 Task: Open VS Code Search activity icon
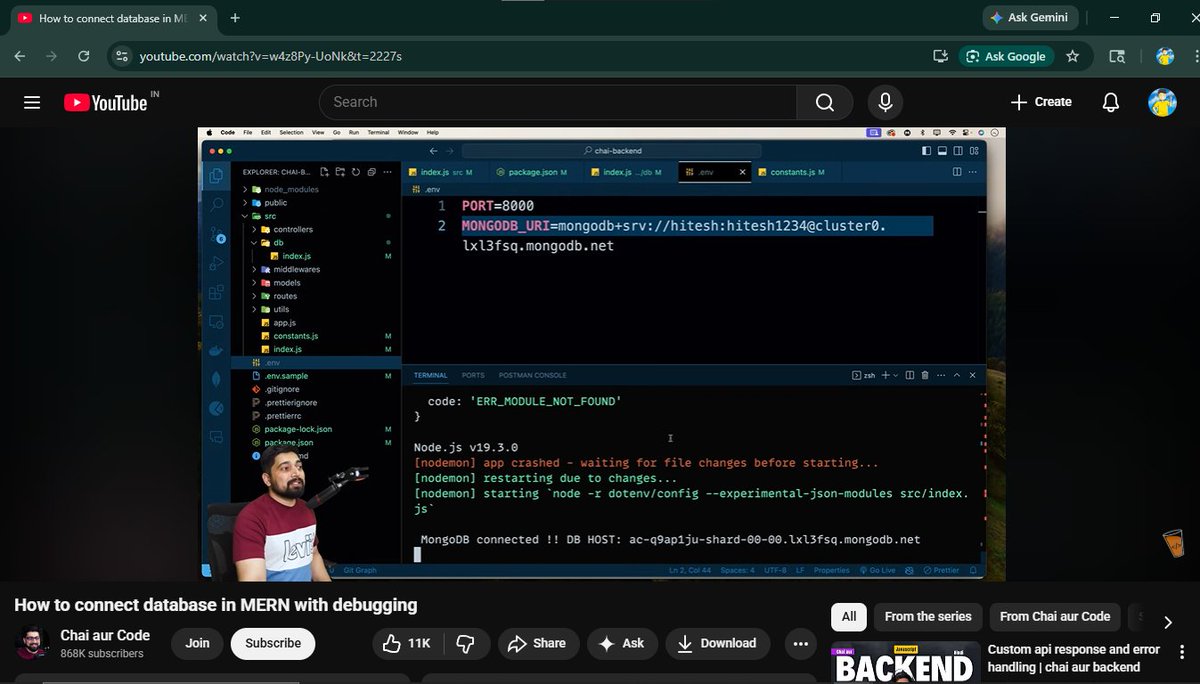click(215, 205)
